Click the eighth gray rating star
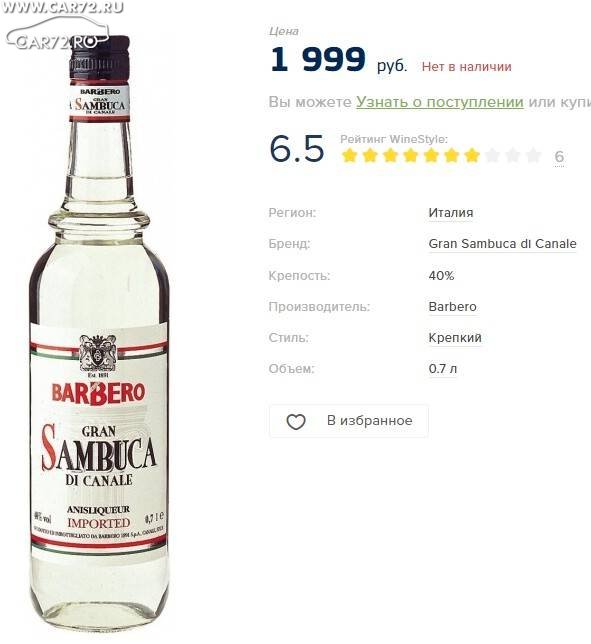Viewport: 591px width, 644px height. coord(492,156)
